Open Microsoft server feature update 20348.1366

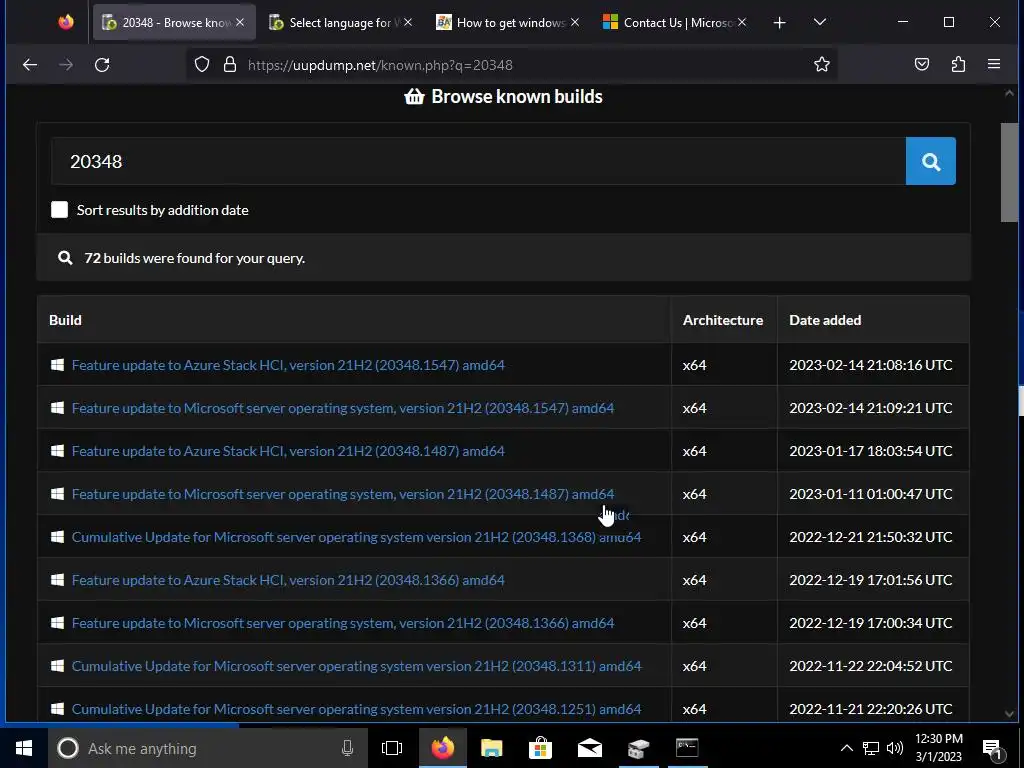click(x=343, y=623)
